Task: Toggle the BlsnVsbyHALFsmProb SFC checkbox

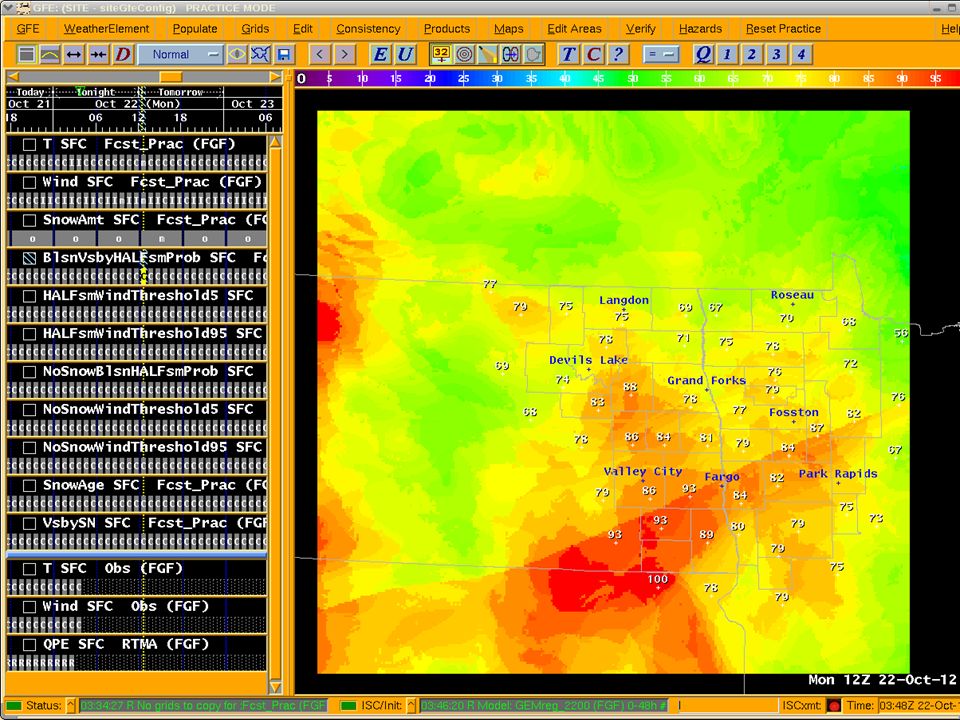Action: click(x=29, y=258)
